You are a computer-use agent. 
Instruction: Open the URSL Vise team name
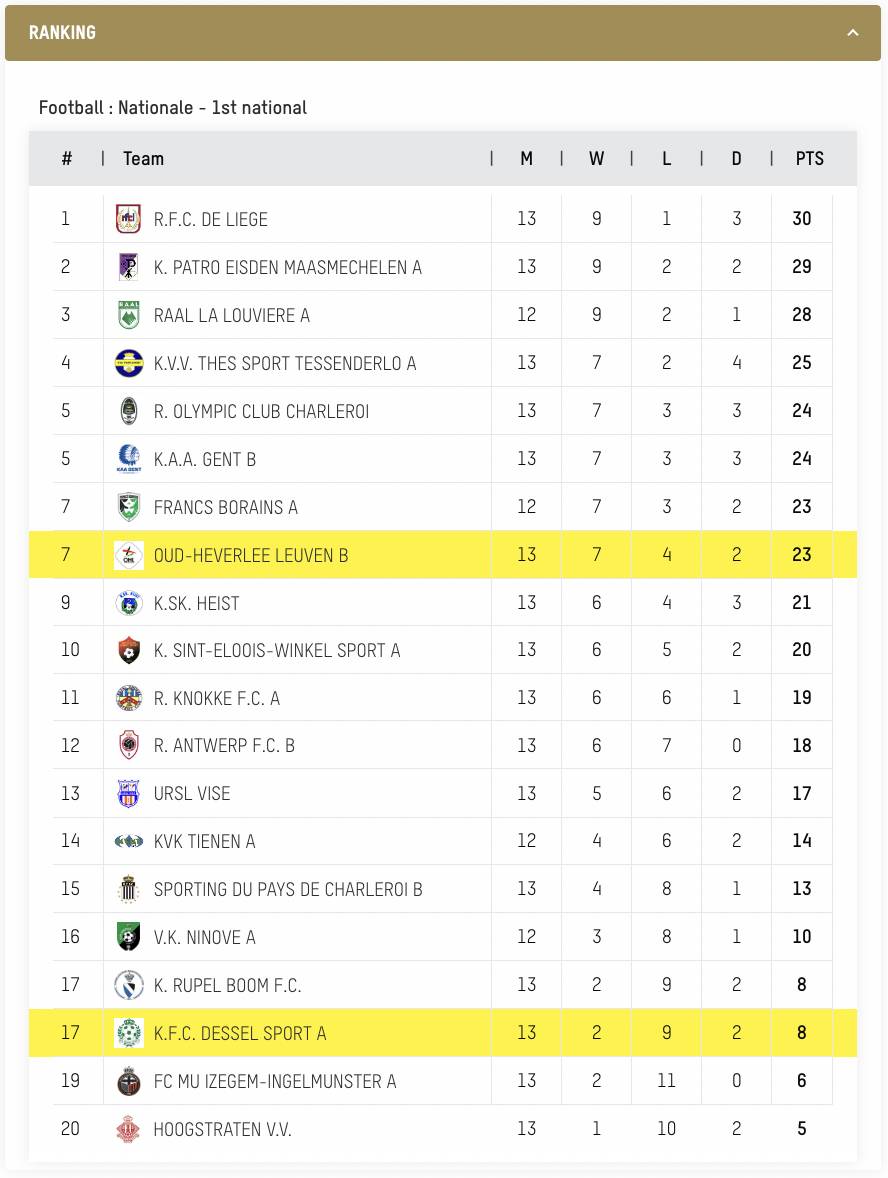[192, 793]
